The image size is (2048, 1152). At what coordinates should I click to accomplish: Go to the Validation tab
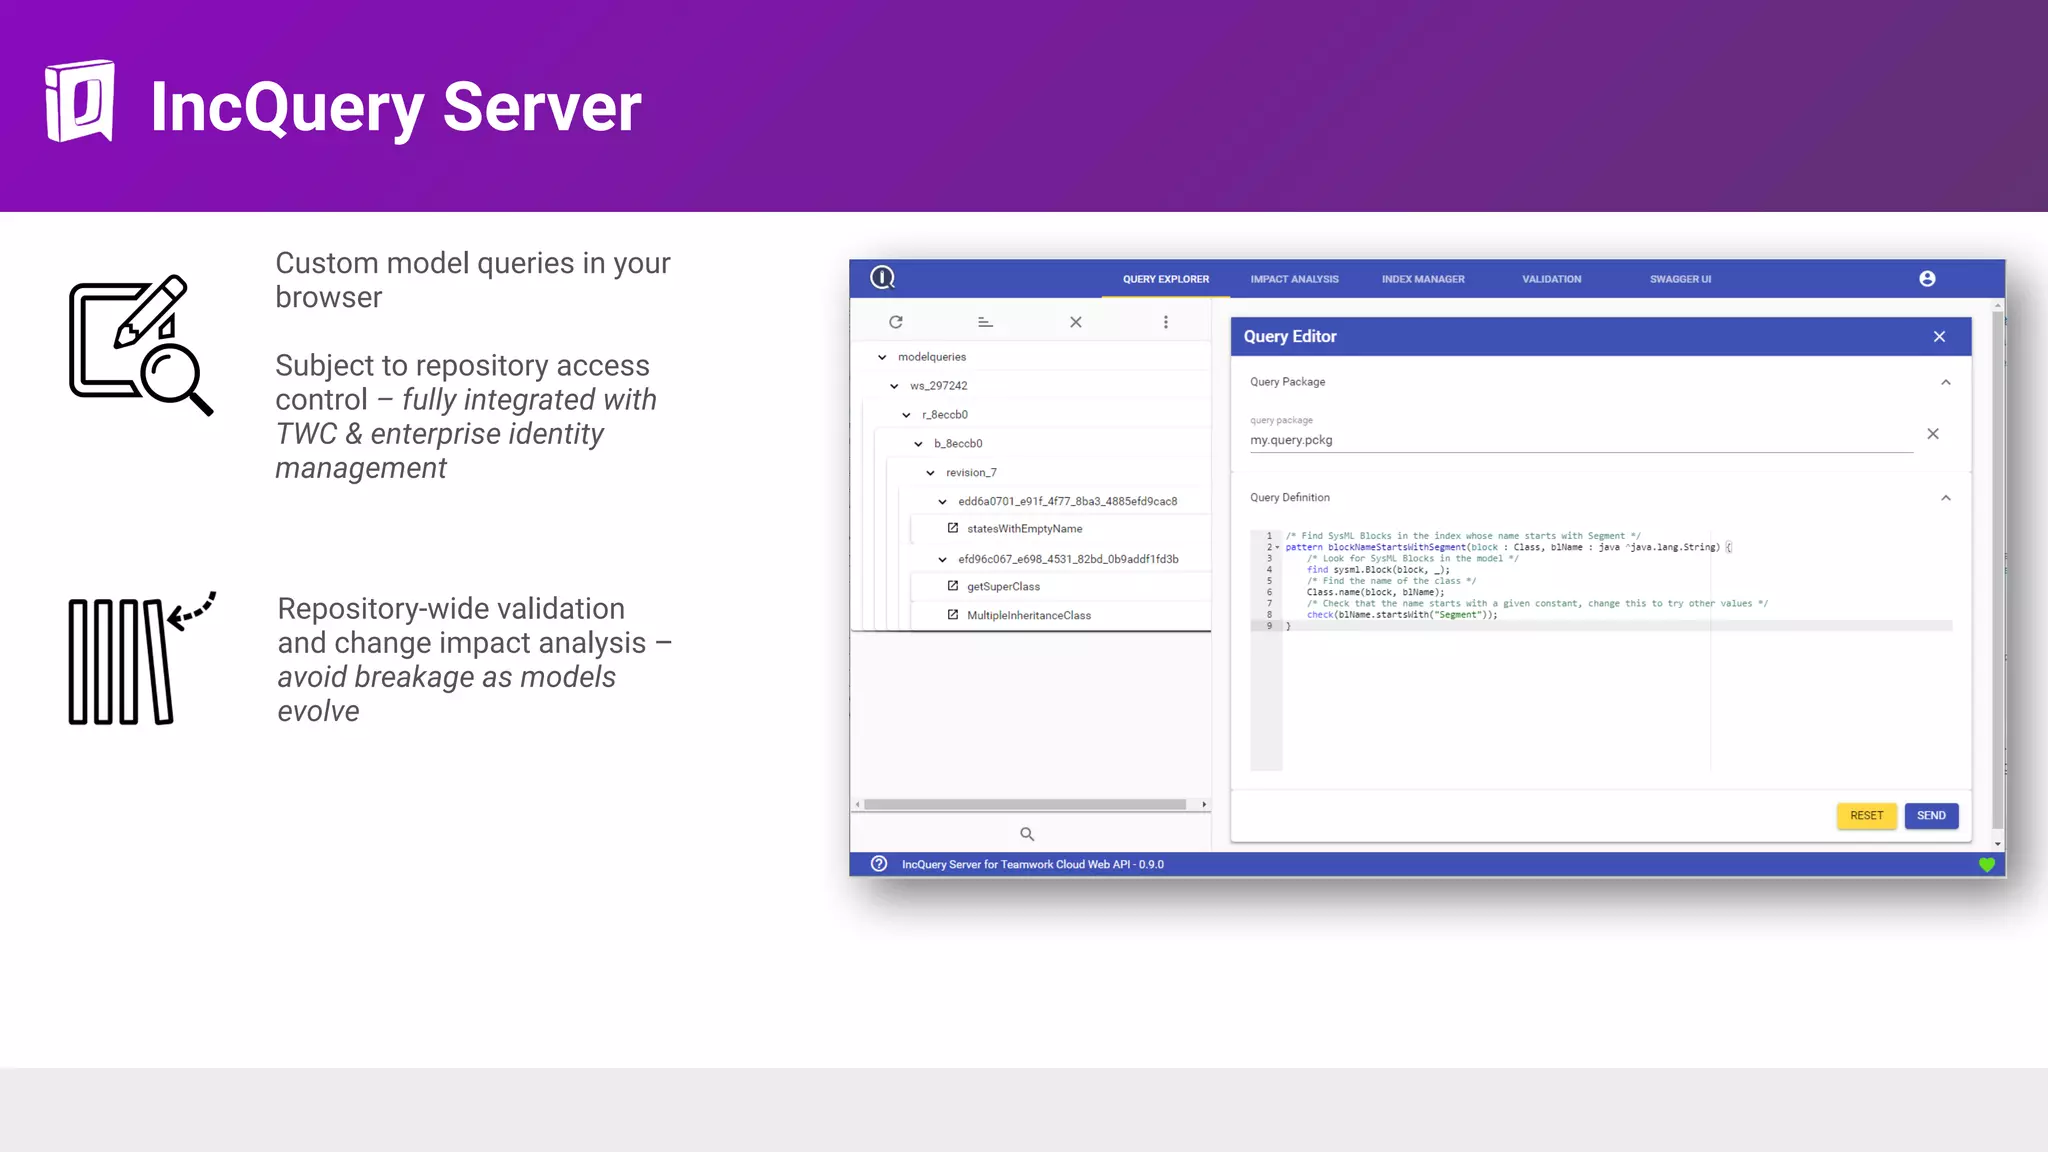tap(1552, 279)
